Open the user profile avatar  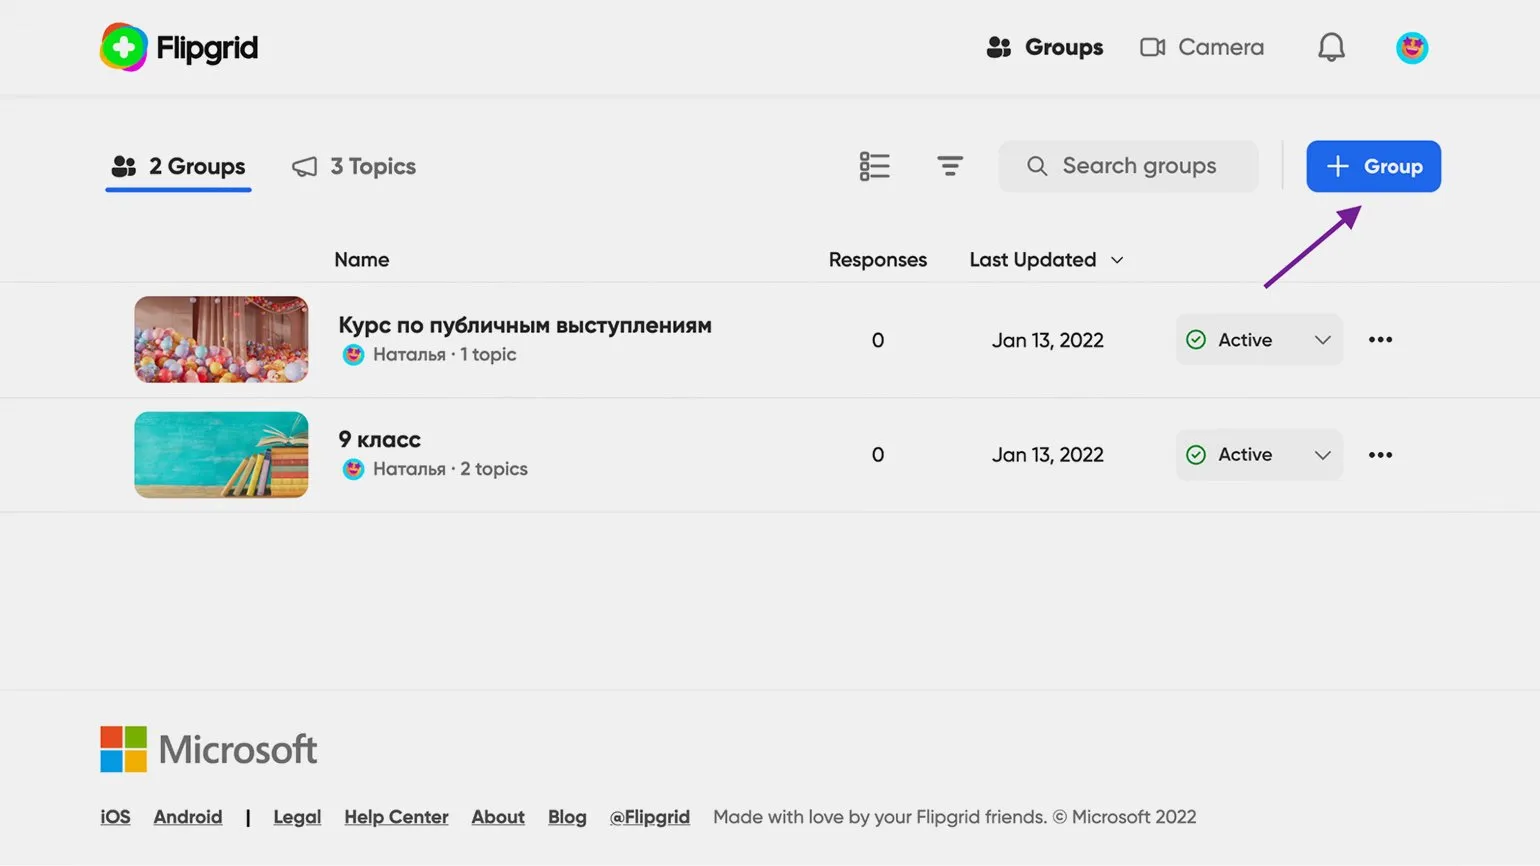pyautogui.click(x=1411, y=47)
